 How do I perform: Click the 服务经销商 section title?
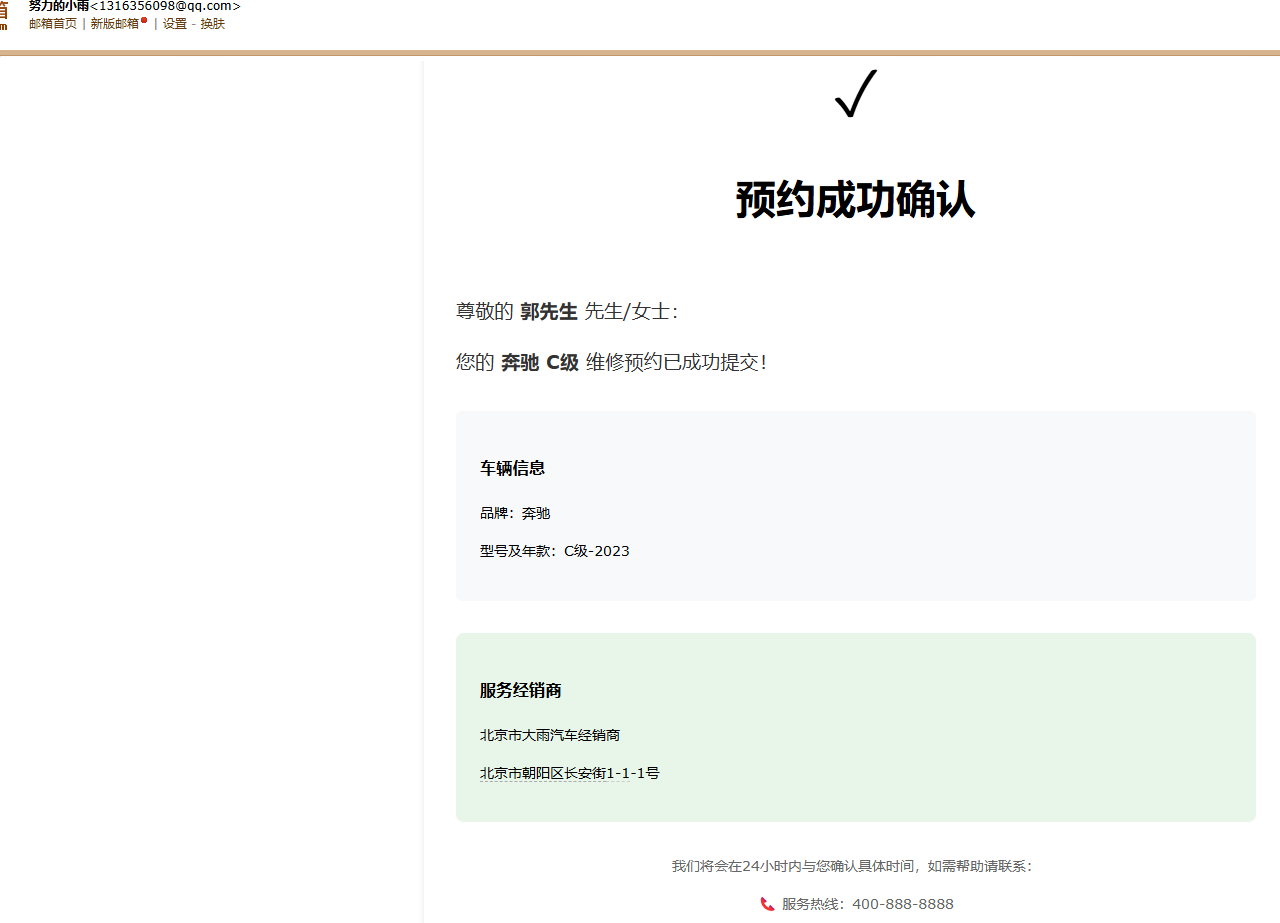(x=520, y=690)
